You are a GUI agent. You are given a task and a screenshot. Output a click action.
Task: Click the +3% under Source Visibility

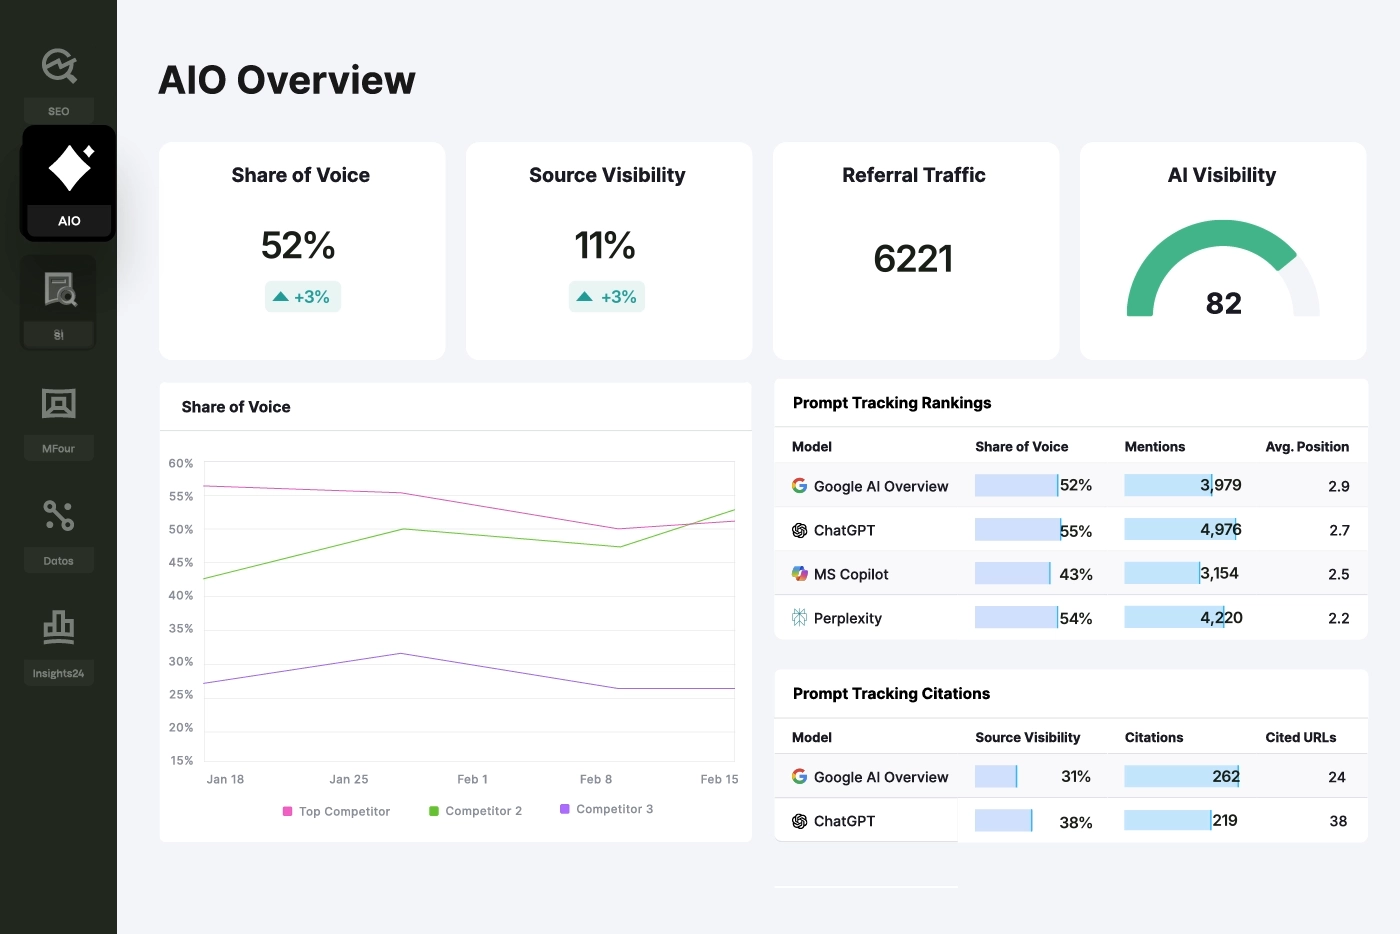(619, 297)
